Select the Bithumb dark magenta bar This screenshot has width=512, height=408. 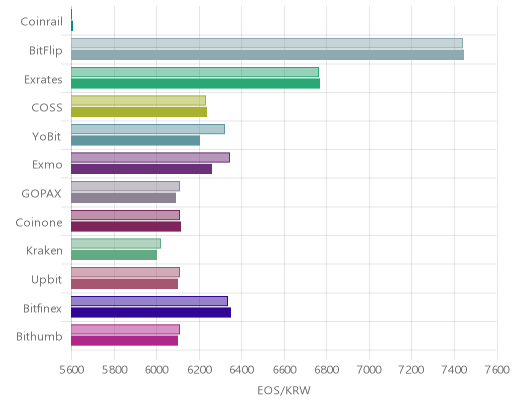pos(124,341)
